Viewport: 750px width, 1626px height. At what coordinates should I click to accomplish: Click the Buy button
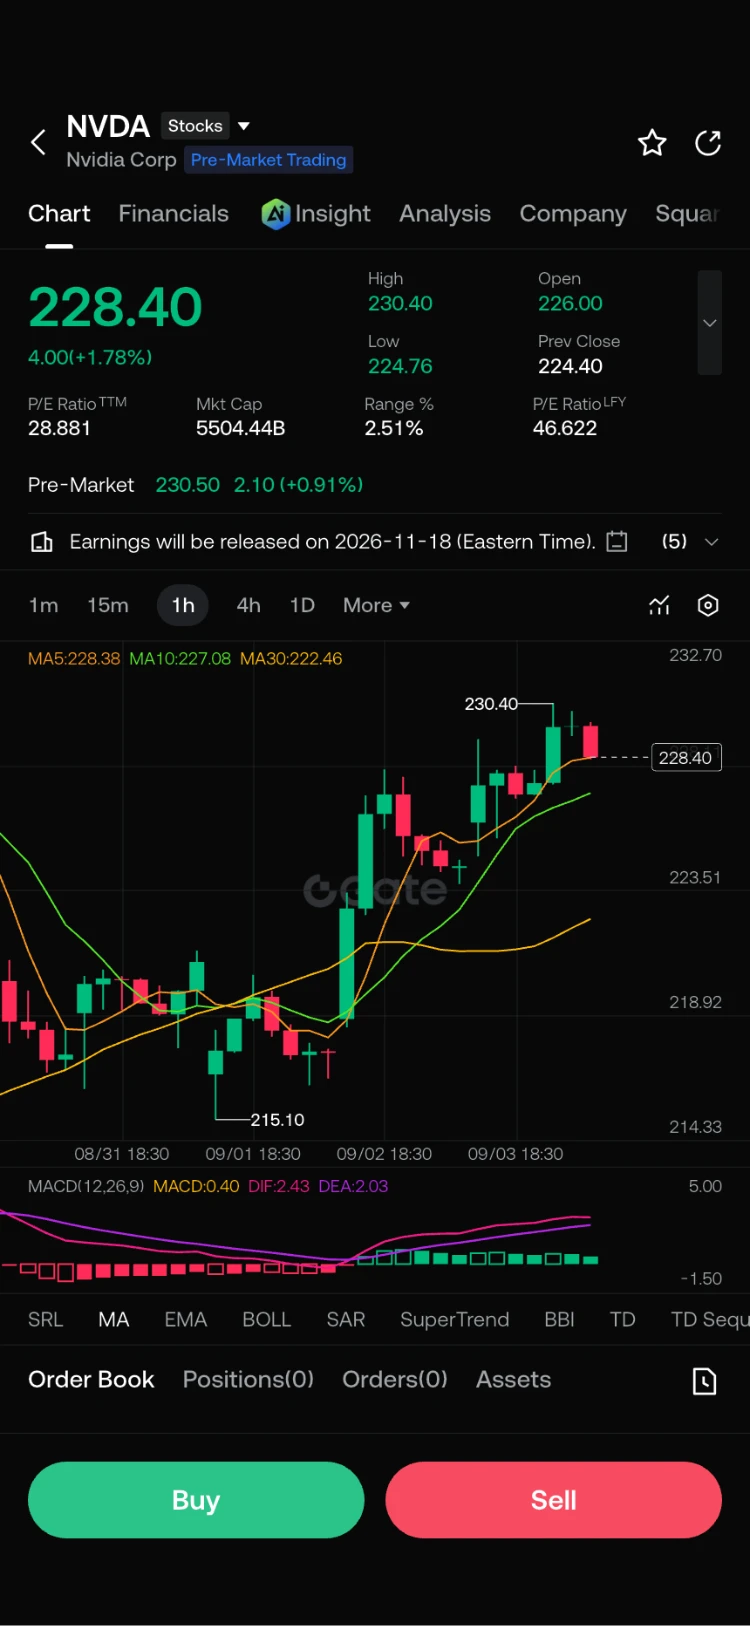coord(196,1500)
